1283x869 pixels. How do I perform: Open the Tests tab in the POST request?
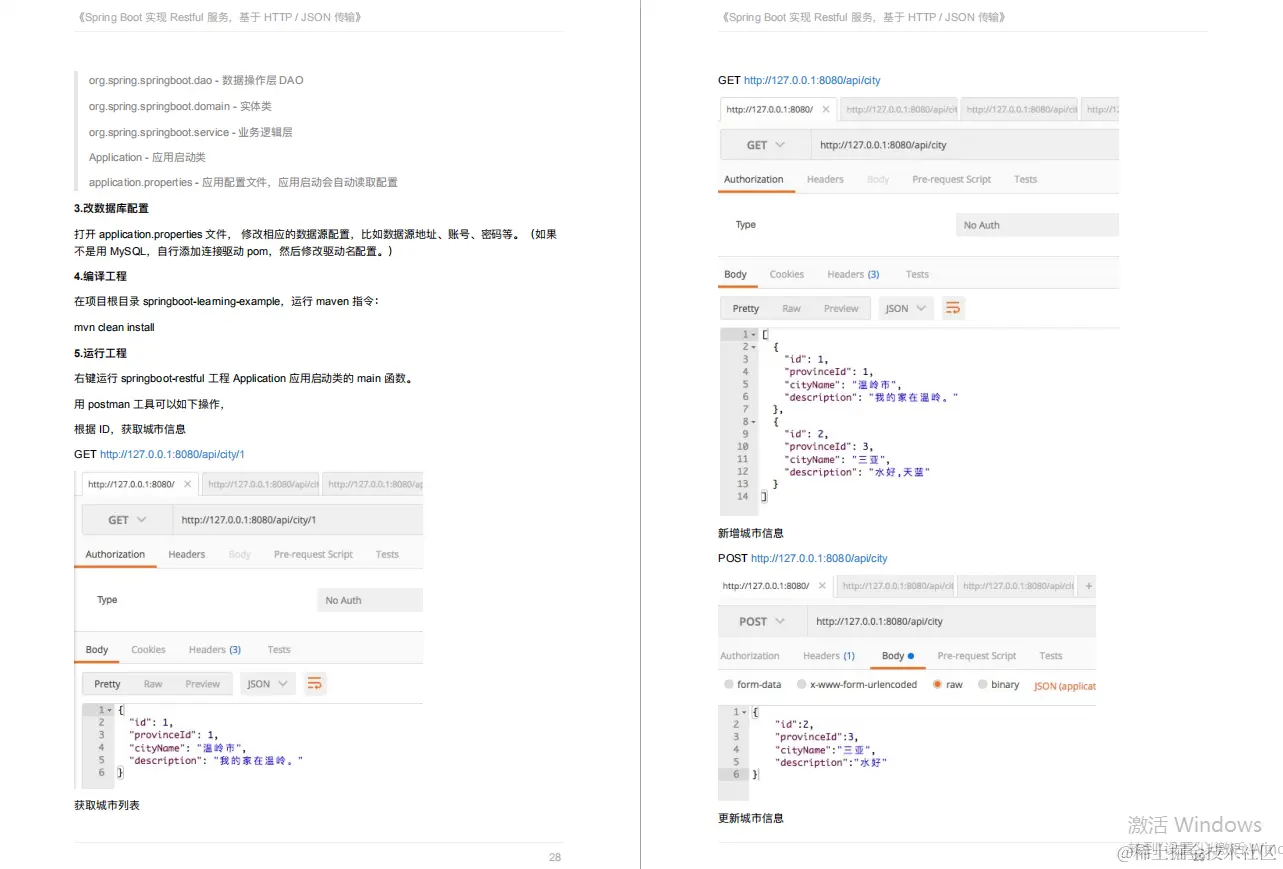point(1050,655)
